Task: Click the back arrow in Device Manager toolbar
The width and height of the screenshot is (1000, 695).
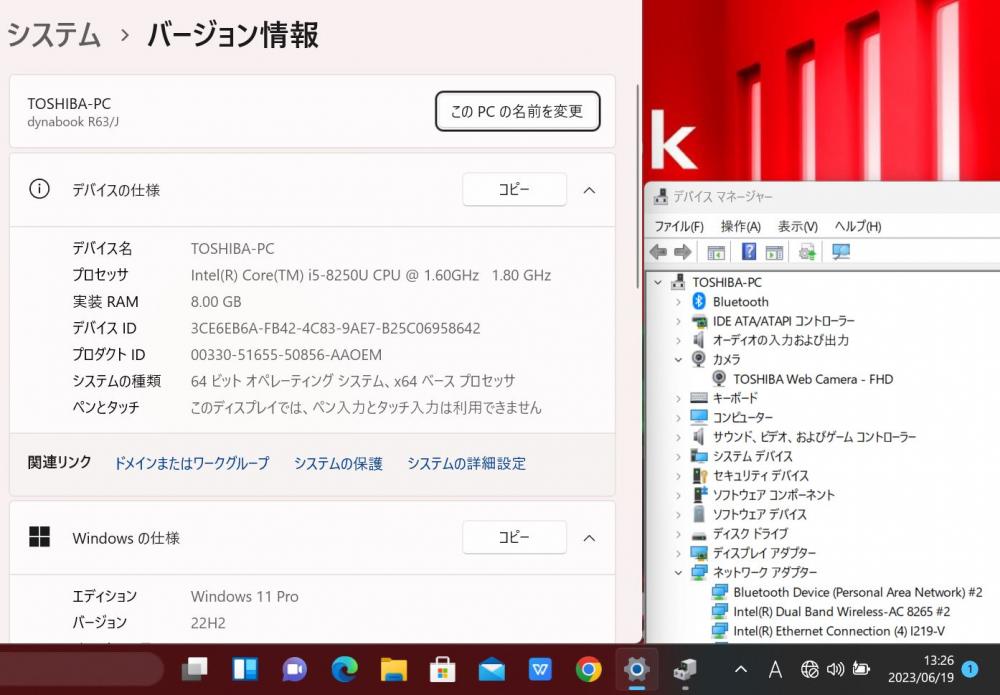Action: pyautogui.click(x=658, y=252)
